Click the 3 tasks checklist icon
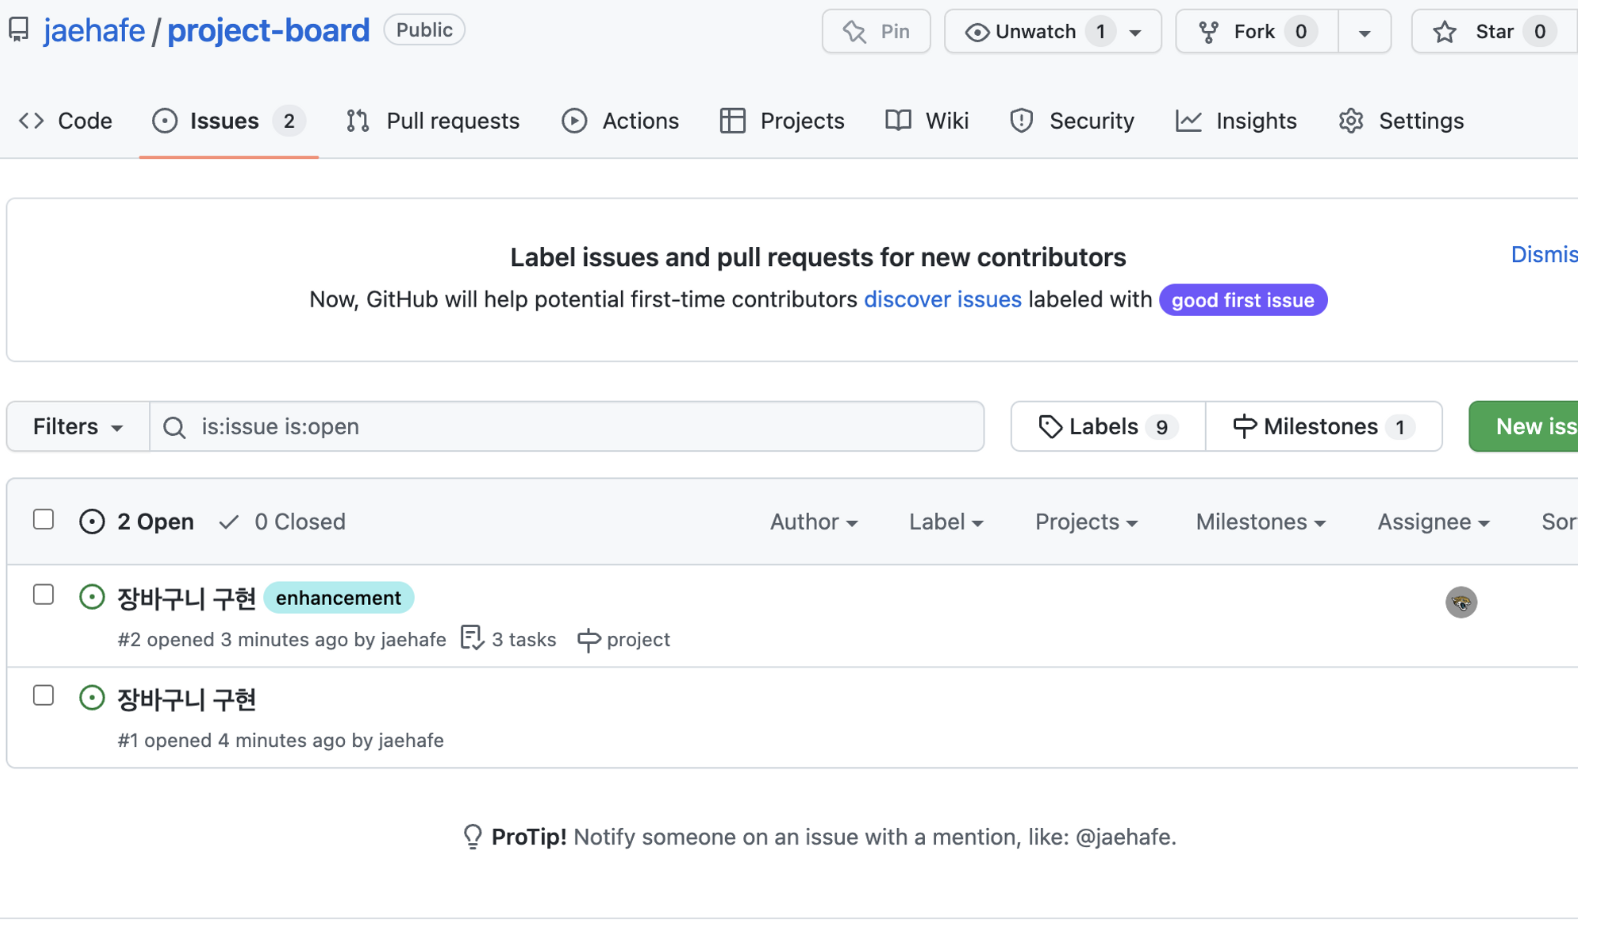Viewport: 1610px width, 930px height. pos(472,638)
